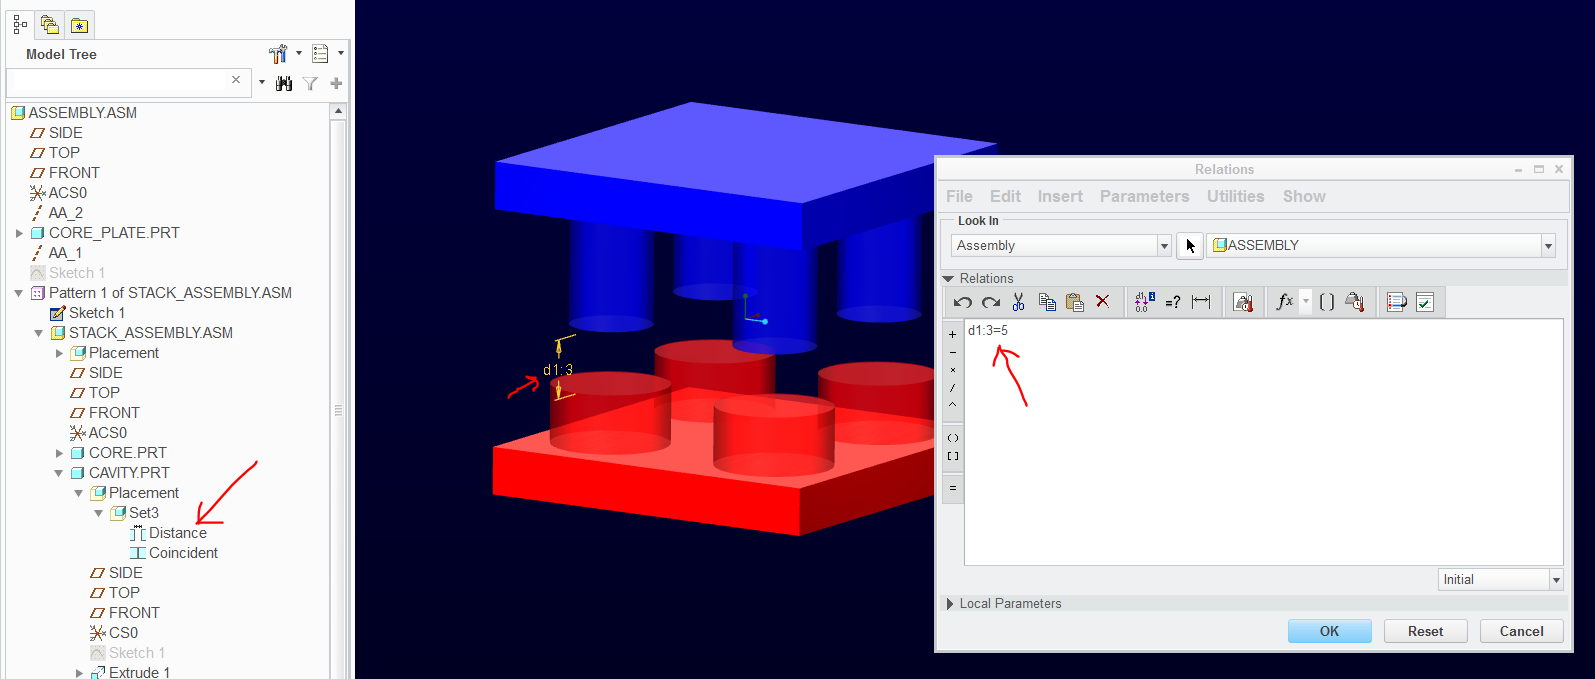Click the Paste clipboard icon
This screenshot has width=1595, height=679.
click(x=1075, y=302)
